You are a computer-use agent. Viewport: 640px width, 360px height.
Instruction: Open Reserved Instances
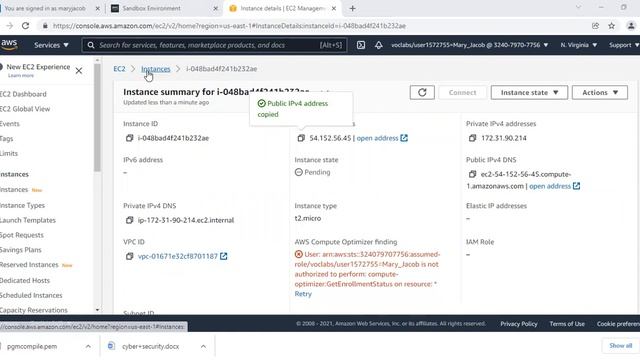pyautogui.click(x=29, y=265)
